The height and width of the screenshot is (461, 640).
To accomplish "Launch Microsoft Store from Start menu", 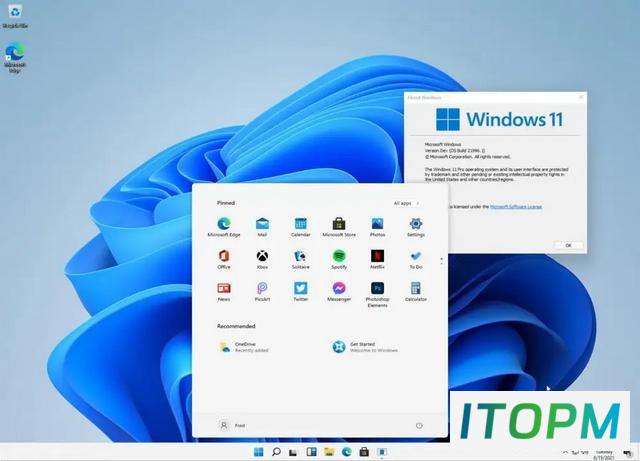I will 339,227.
